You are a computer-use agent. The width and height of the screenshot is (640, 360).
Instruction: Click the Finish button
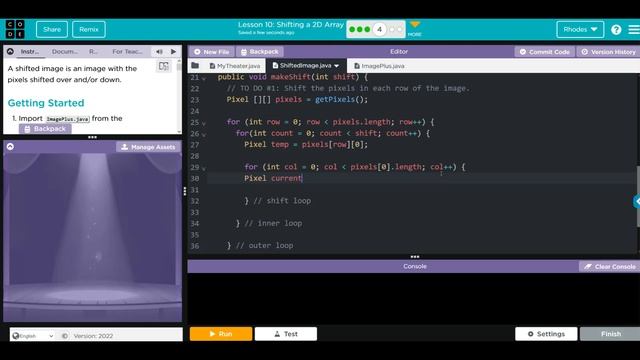pos(610,334)
